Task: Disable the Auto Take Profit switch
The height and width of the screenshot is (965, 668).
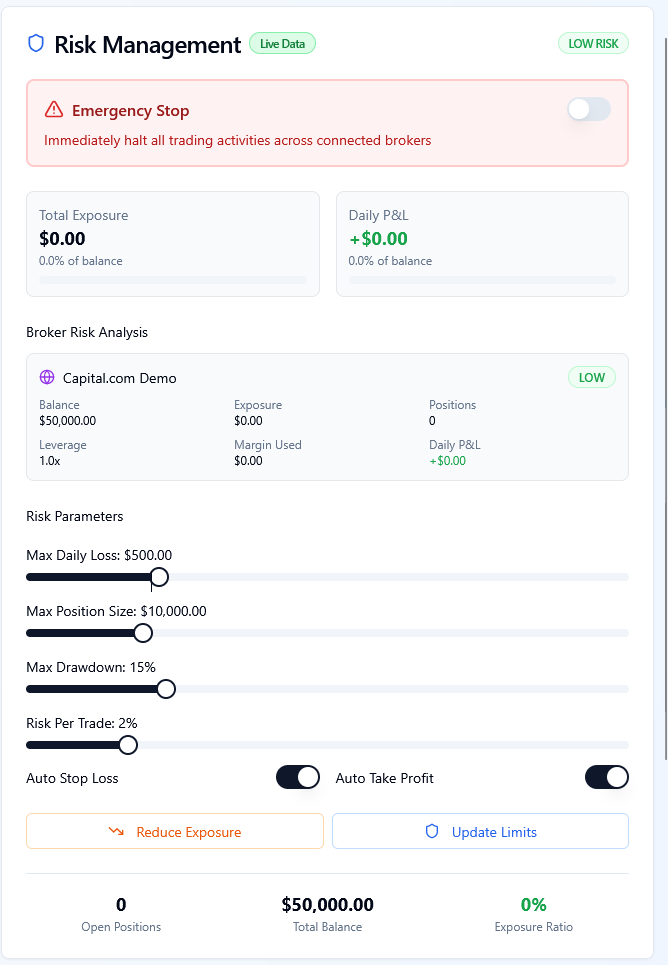Action: click(606, 777)
